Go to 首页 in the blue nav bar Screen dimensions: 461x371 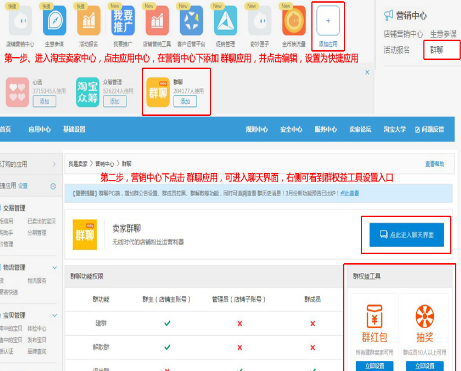5,129
